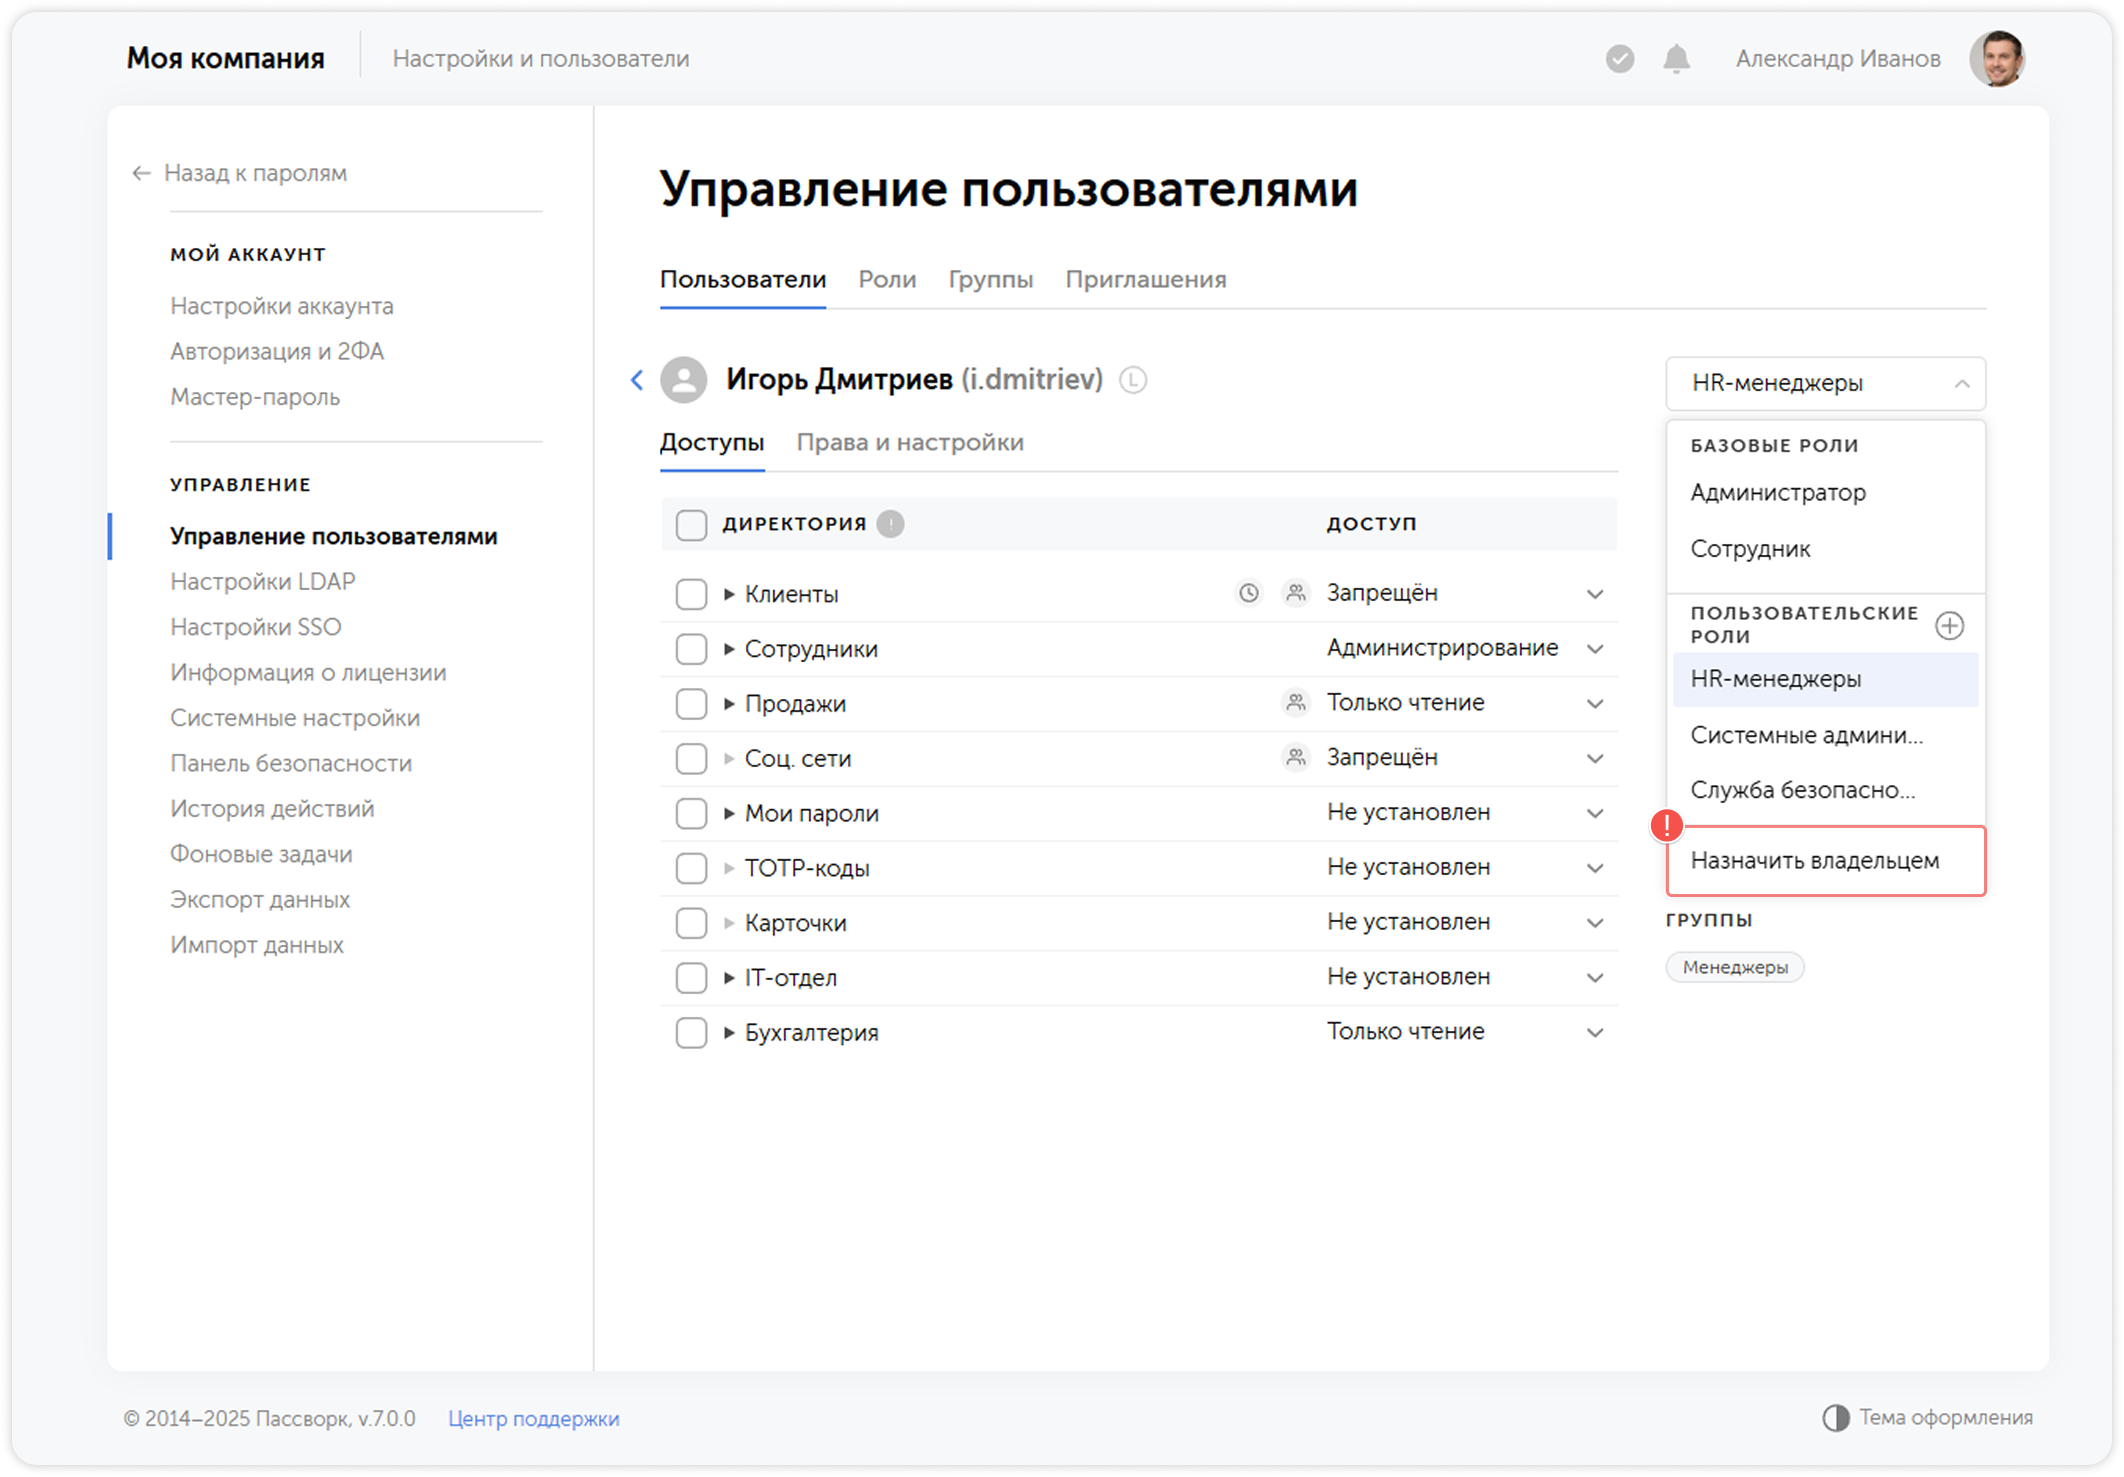Click back arrow next to Игорь Дмитриев
2124x1477 pixels.
637,380
